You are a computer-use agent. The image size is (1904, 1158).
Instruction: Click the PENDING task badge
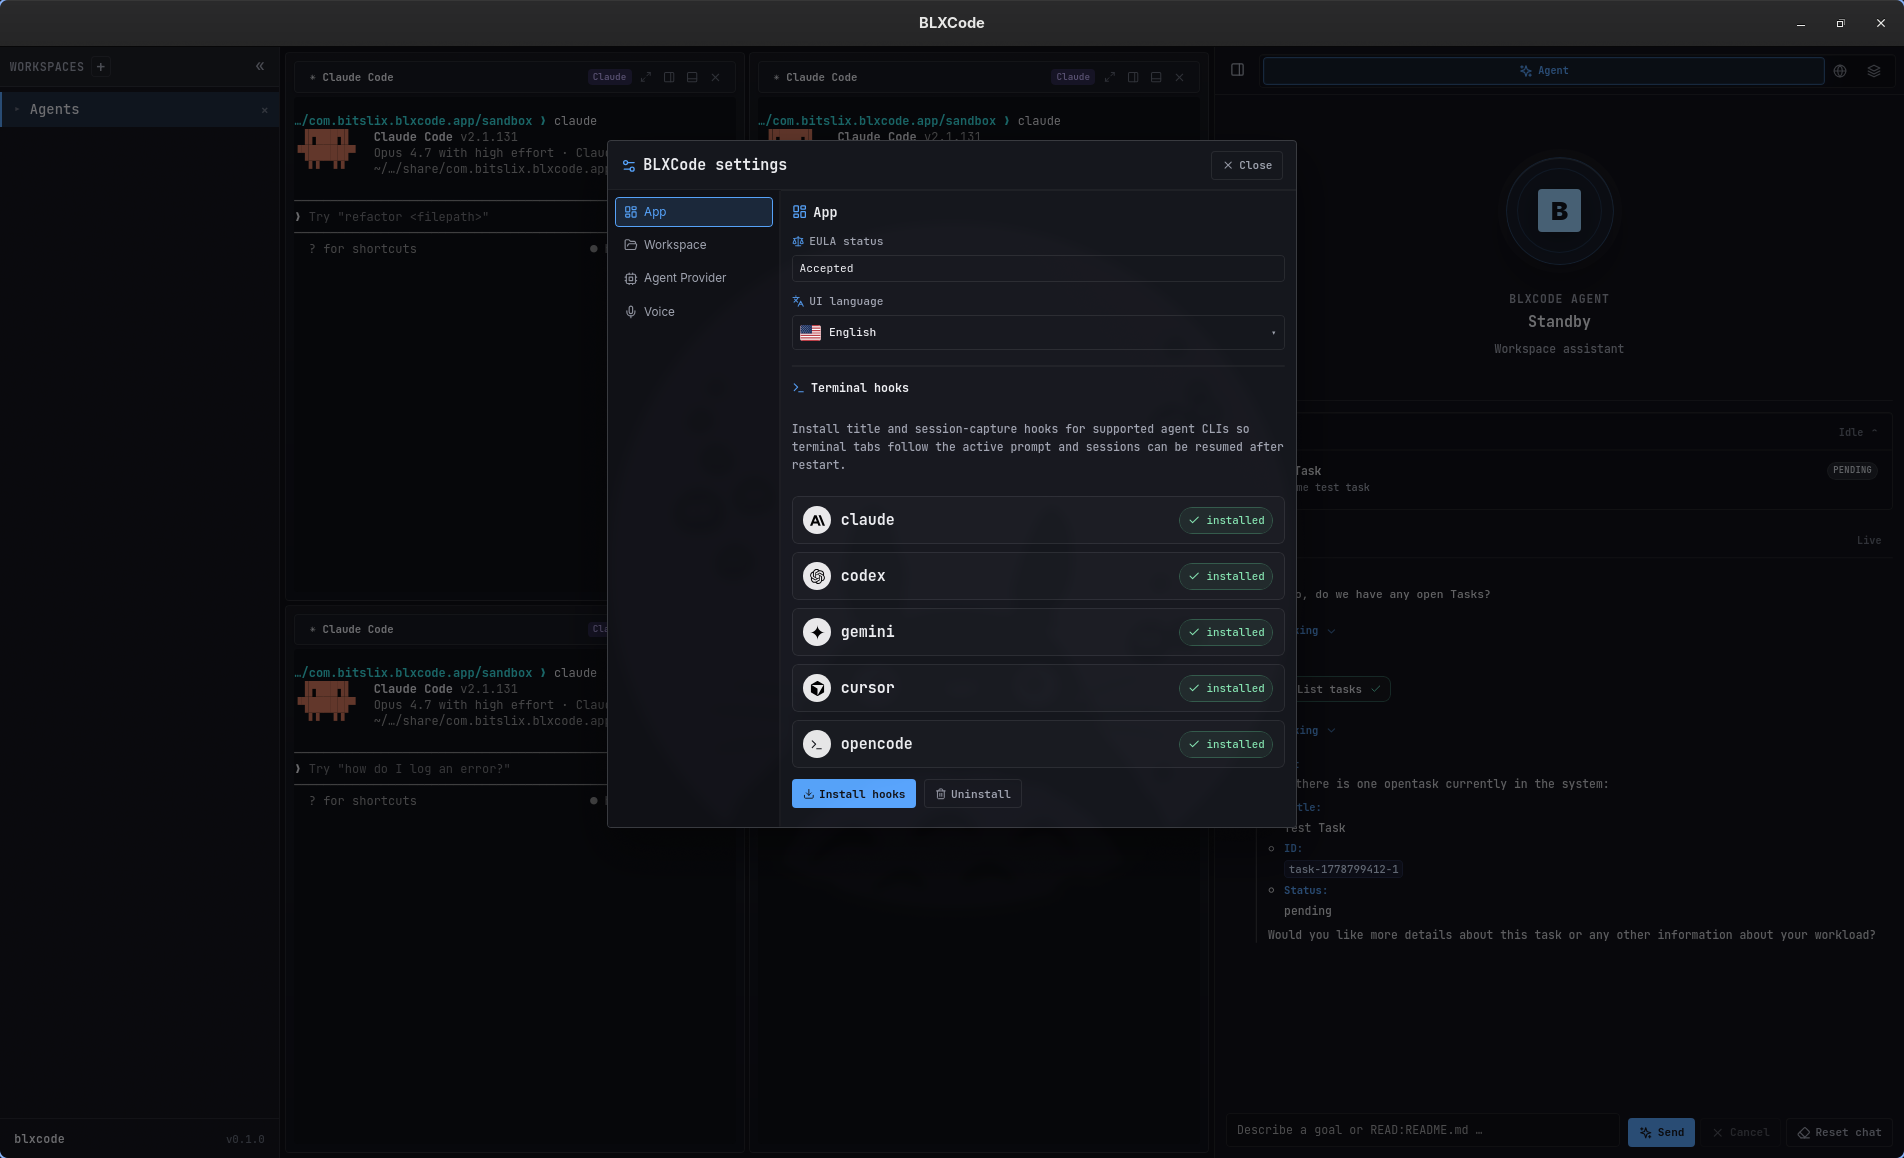(1852, 470)
